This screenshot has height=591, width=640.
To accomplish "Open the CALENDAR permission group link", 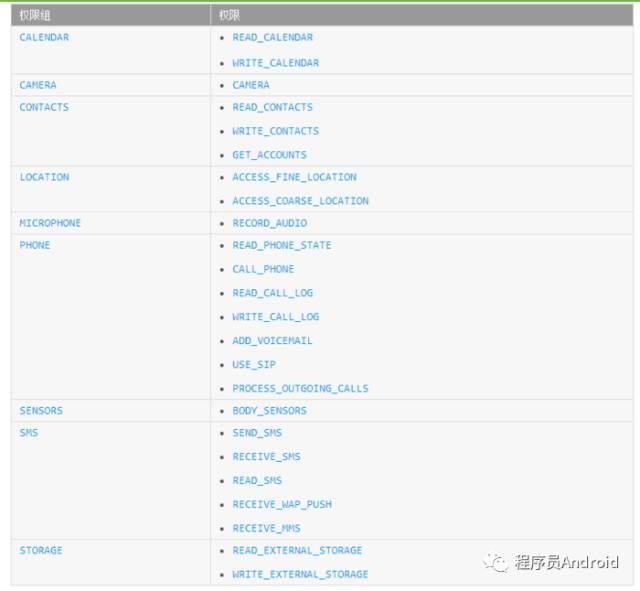I will [44, 38].
